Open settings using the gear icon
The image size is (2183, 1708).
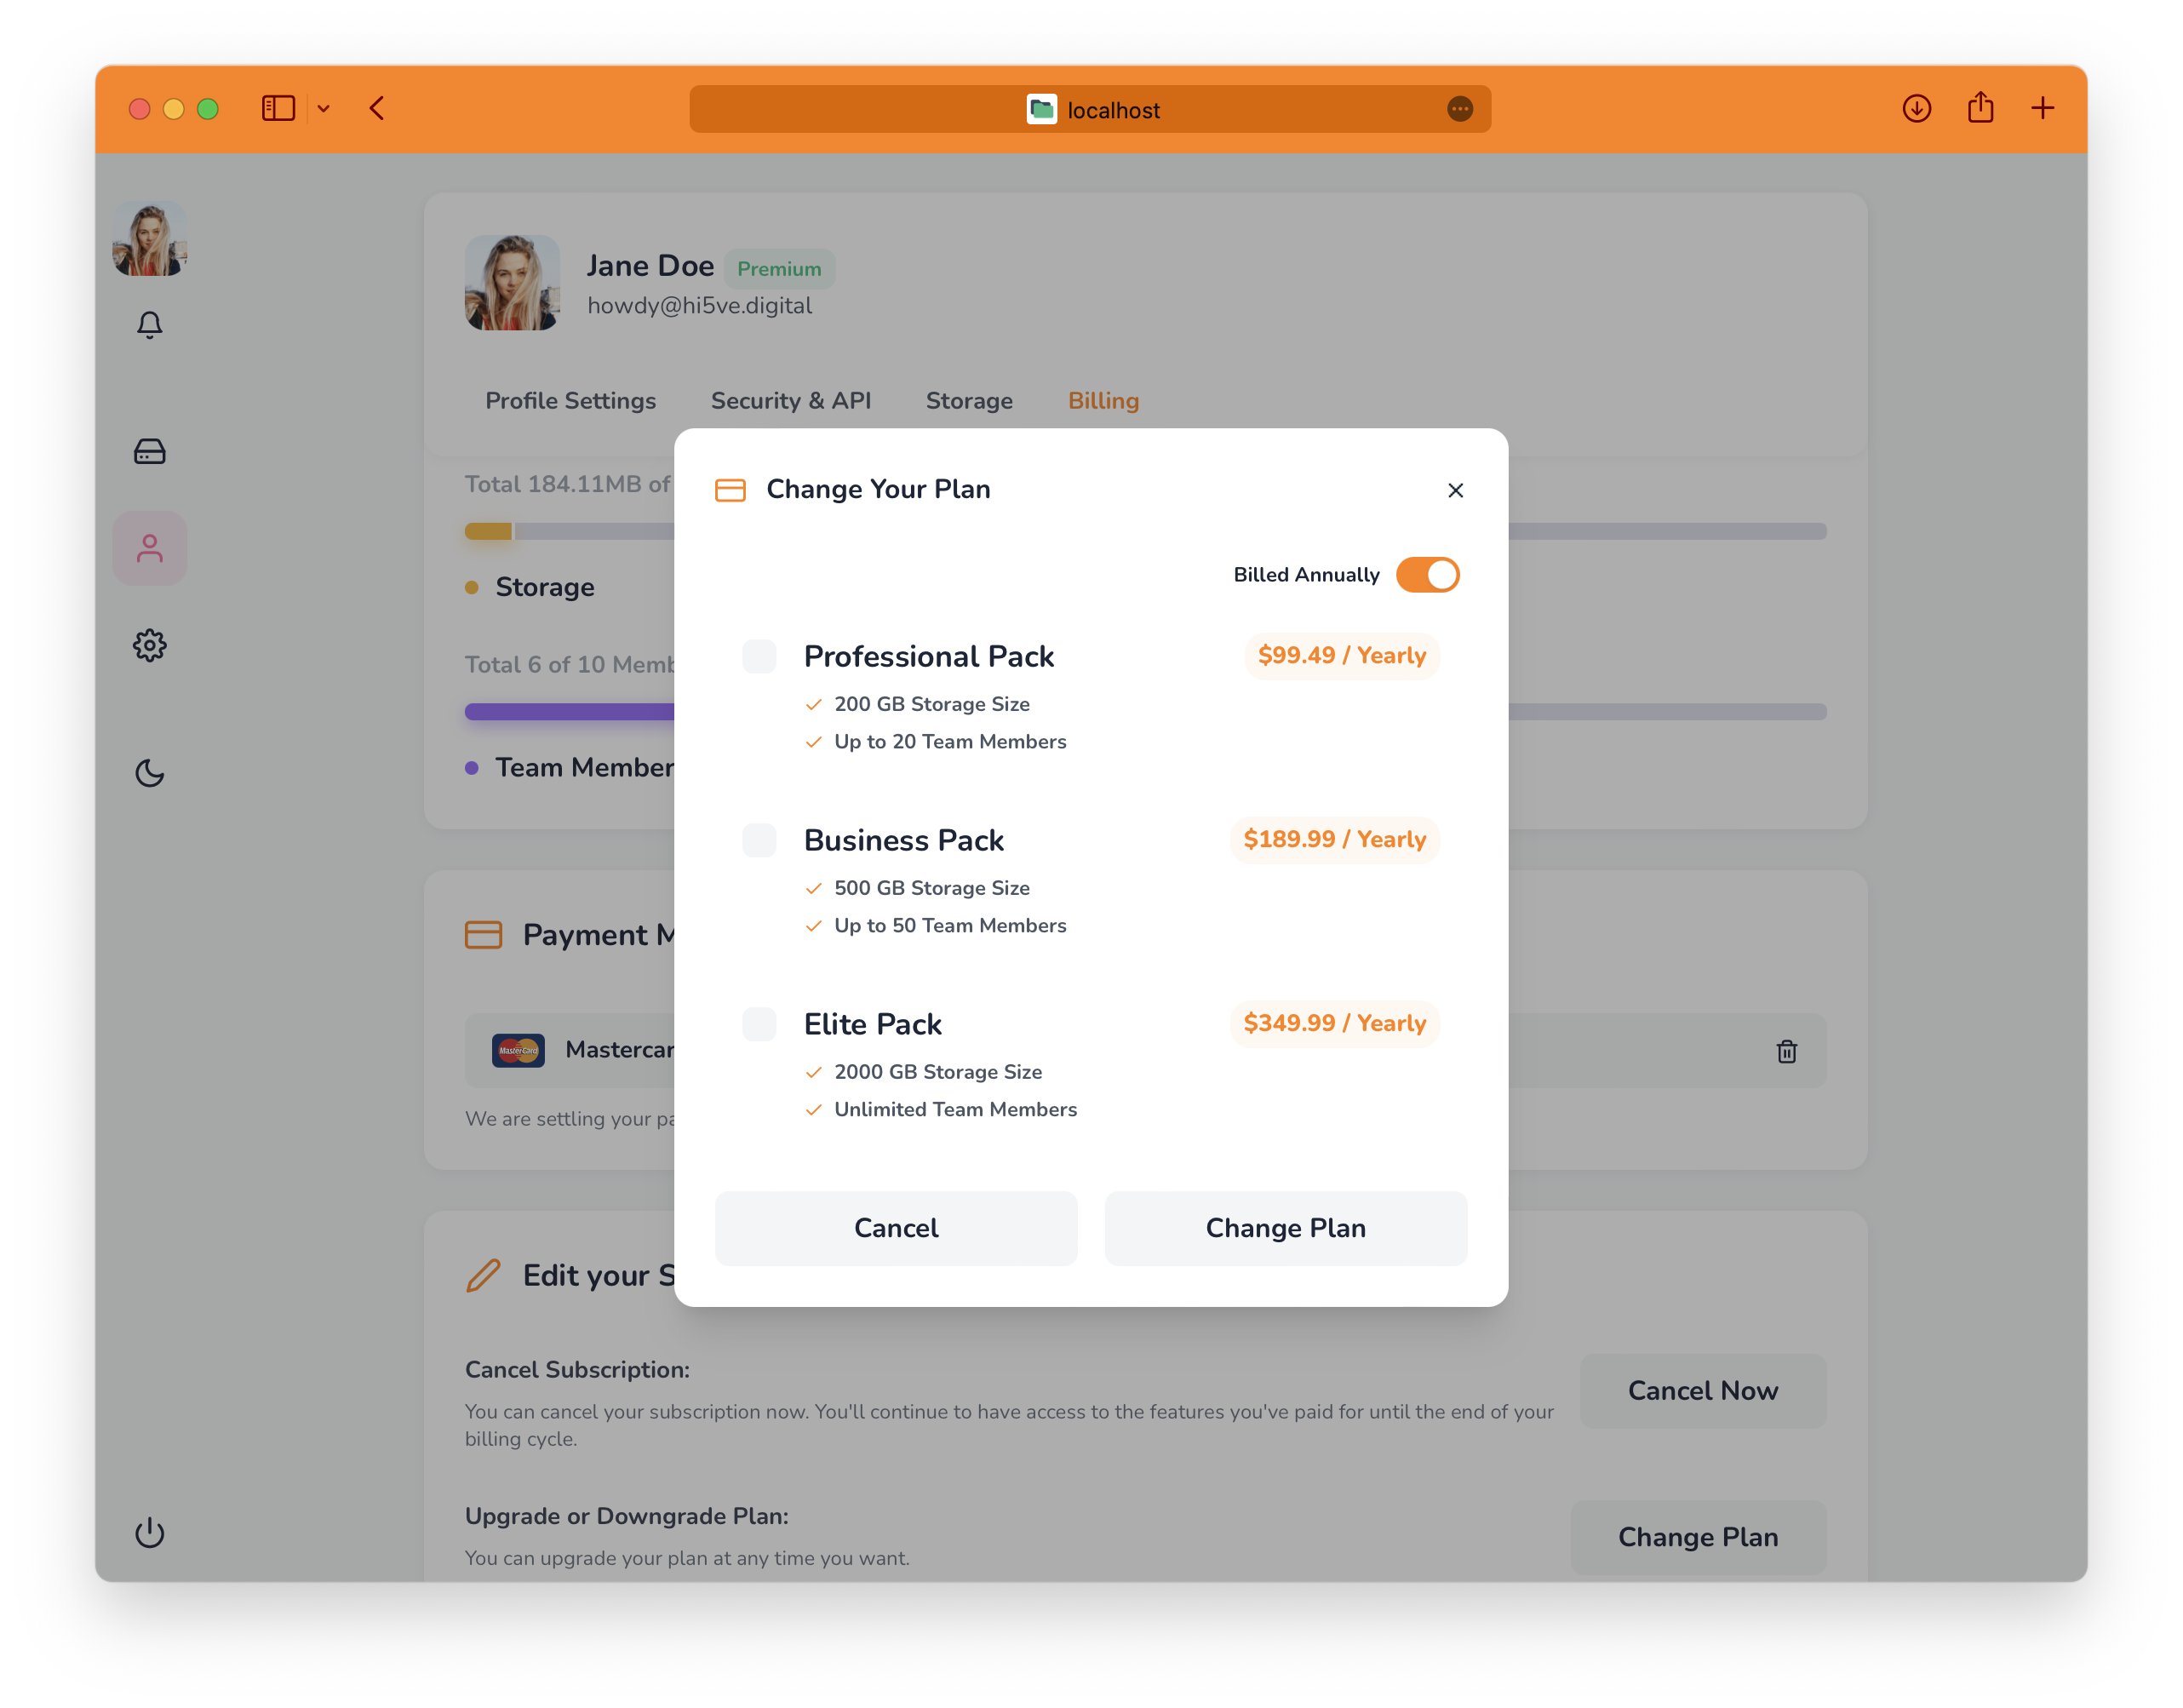point(150,645)
